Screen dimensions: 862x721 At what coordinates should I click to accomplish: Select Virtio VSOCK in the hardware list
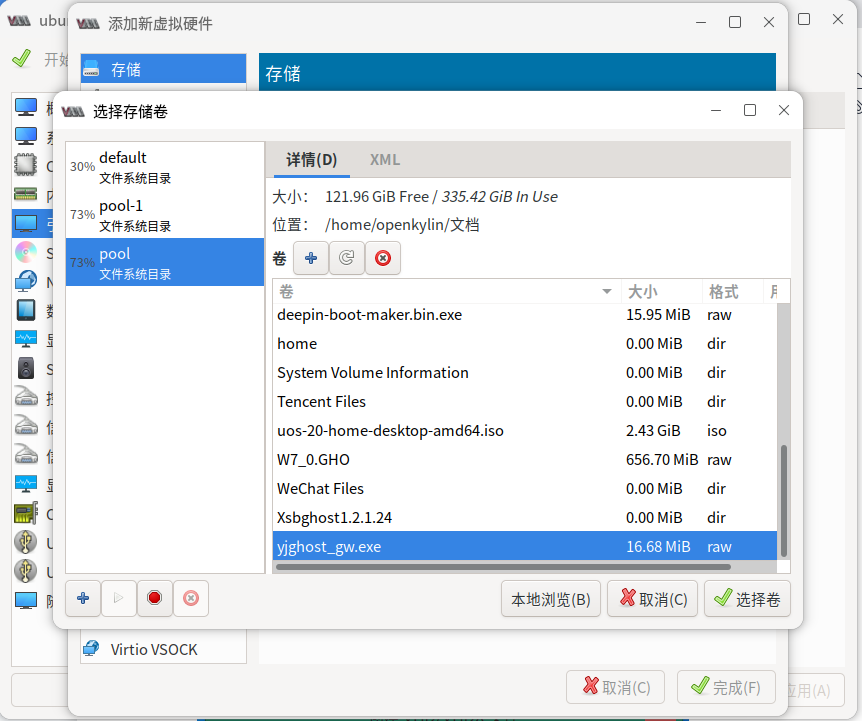[150, 648]
